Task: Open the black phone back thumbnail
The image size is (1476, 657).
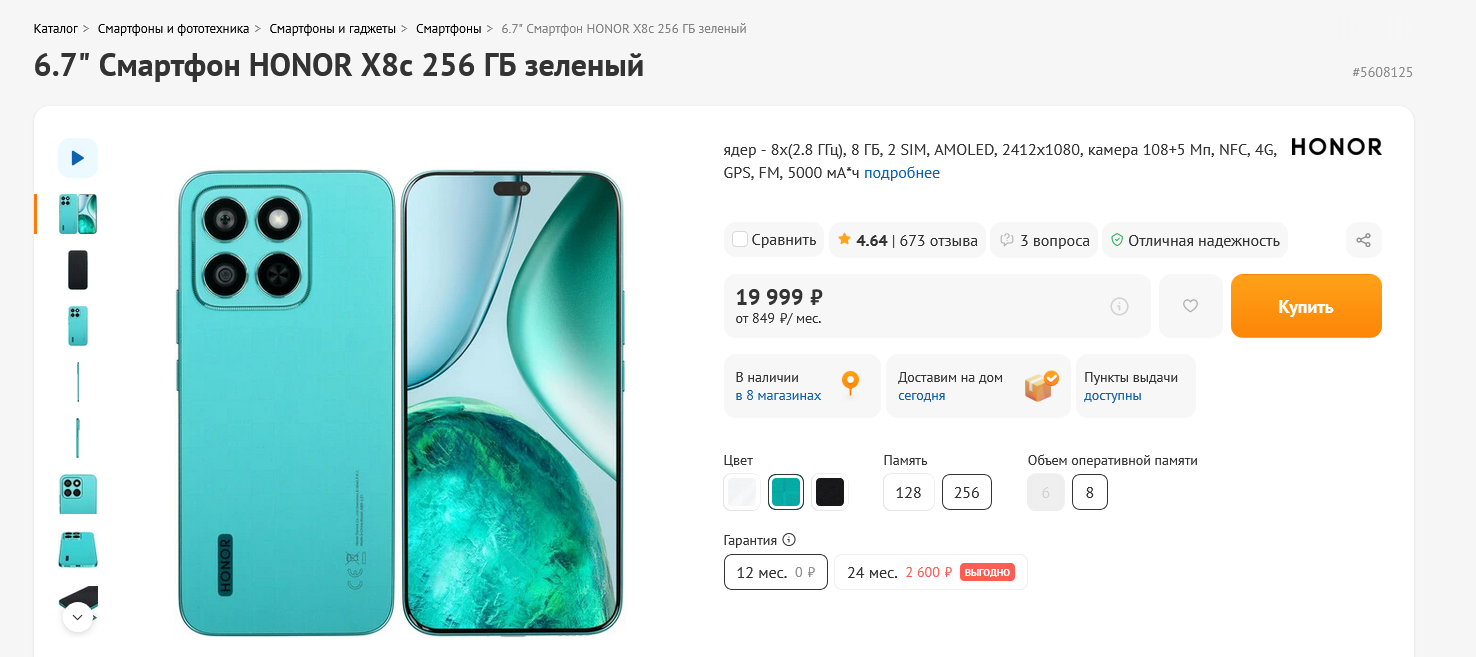Action: point(78,270)
